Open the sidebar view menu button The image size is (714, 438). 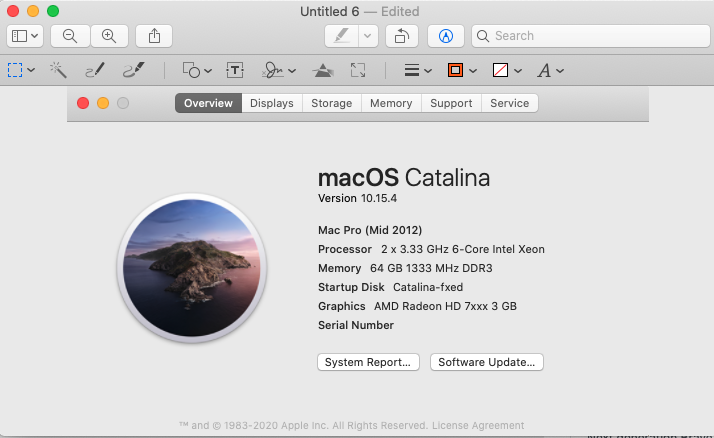pyautogui.click(x=25, y=36)
